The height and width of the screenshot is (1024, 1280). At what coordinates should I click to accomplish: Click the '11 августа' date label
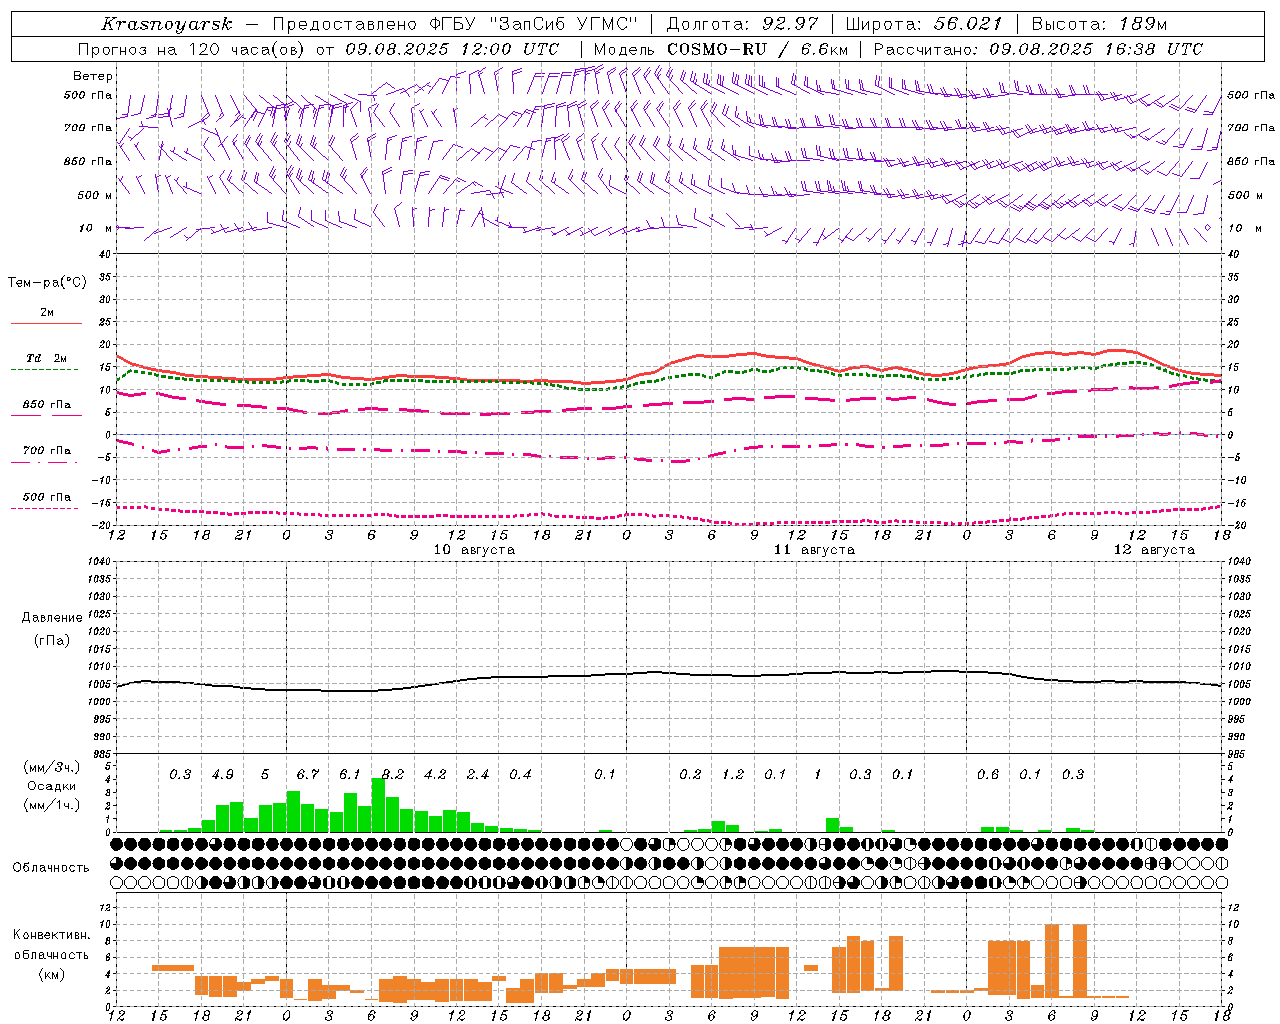tap(814, 550)
